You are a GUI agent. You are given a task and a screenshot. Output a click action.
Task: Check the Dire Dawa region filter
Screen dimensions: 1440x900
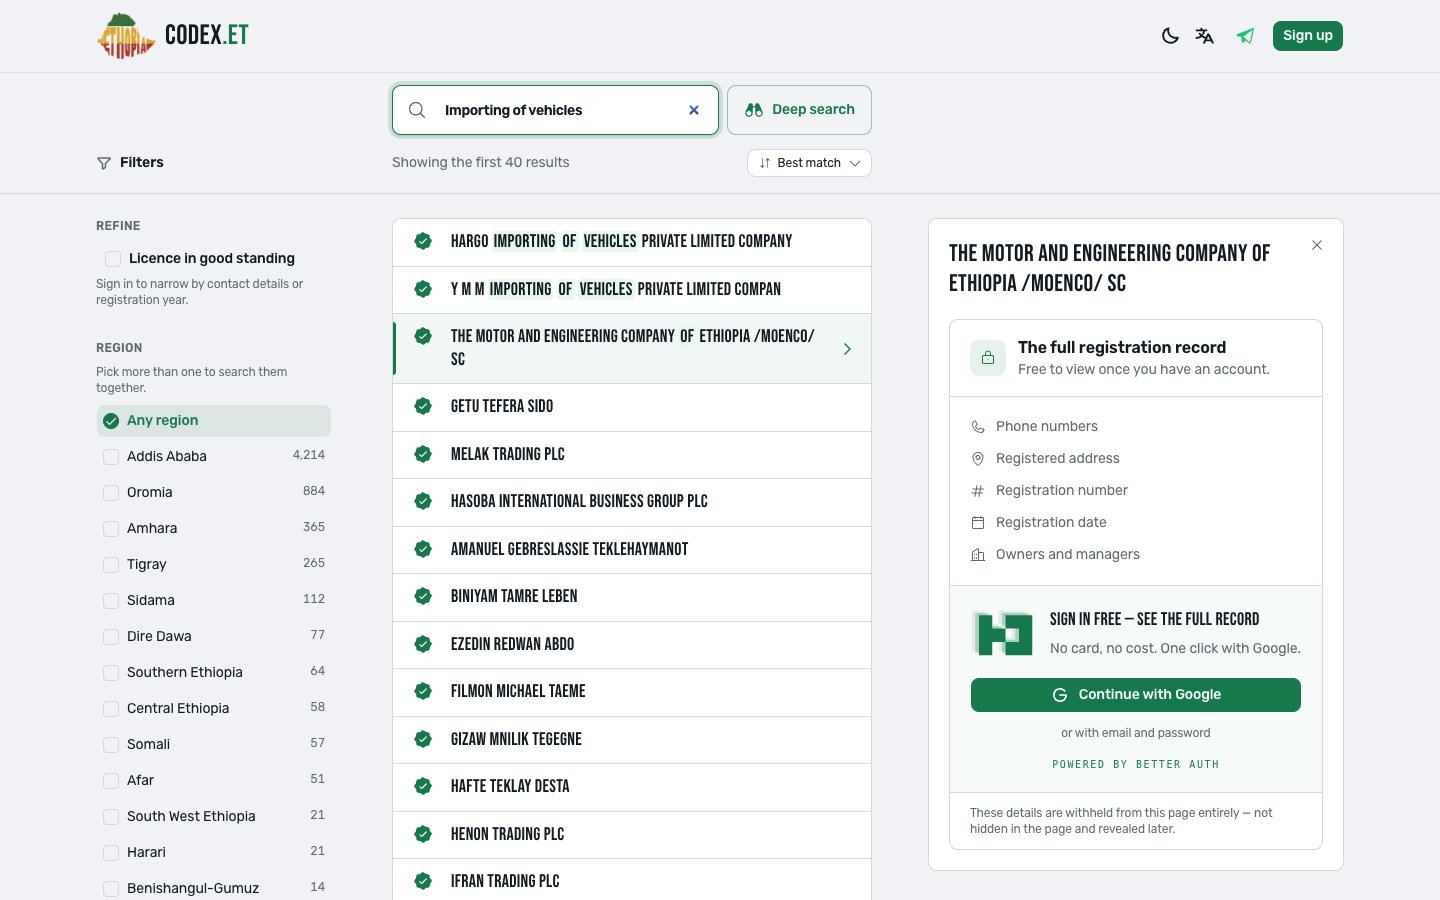(111, 637)
